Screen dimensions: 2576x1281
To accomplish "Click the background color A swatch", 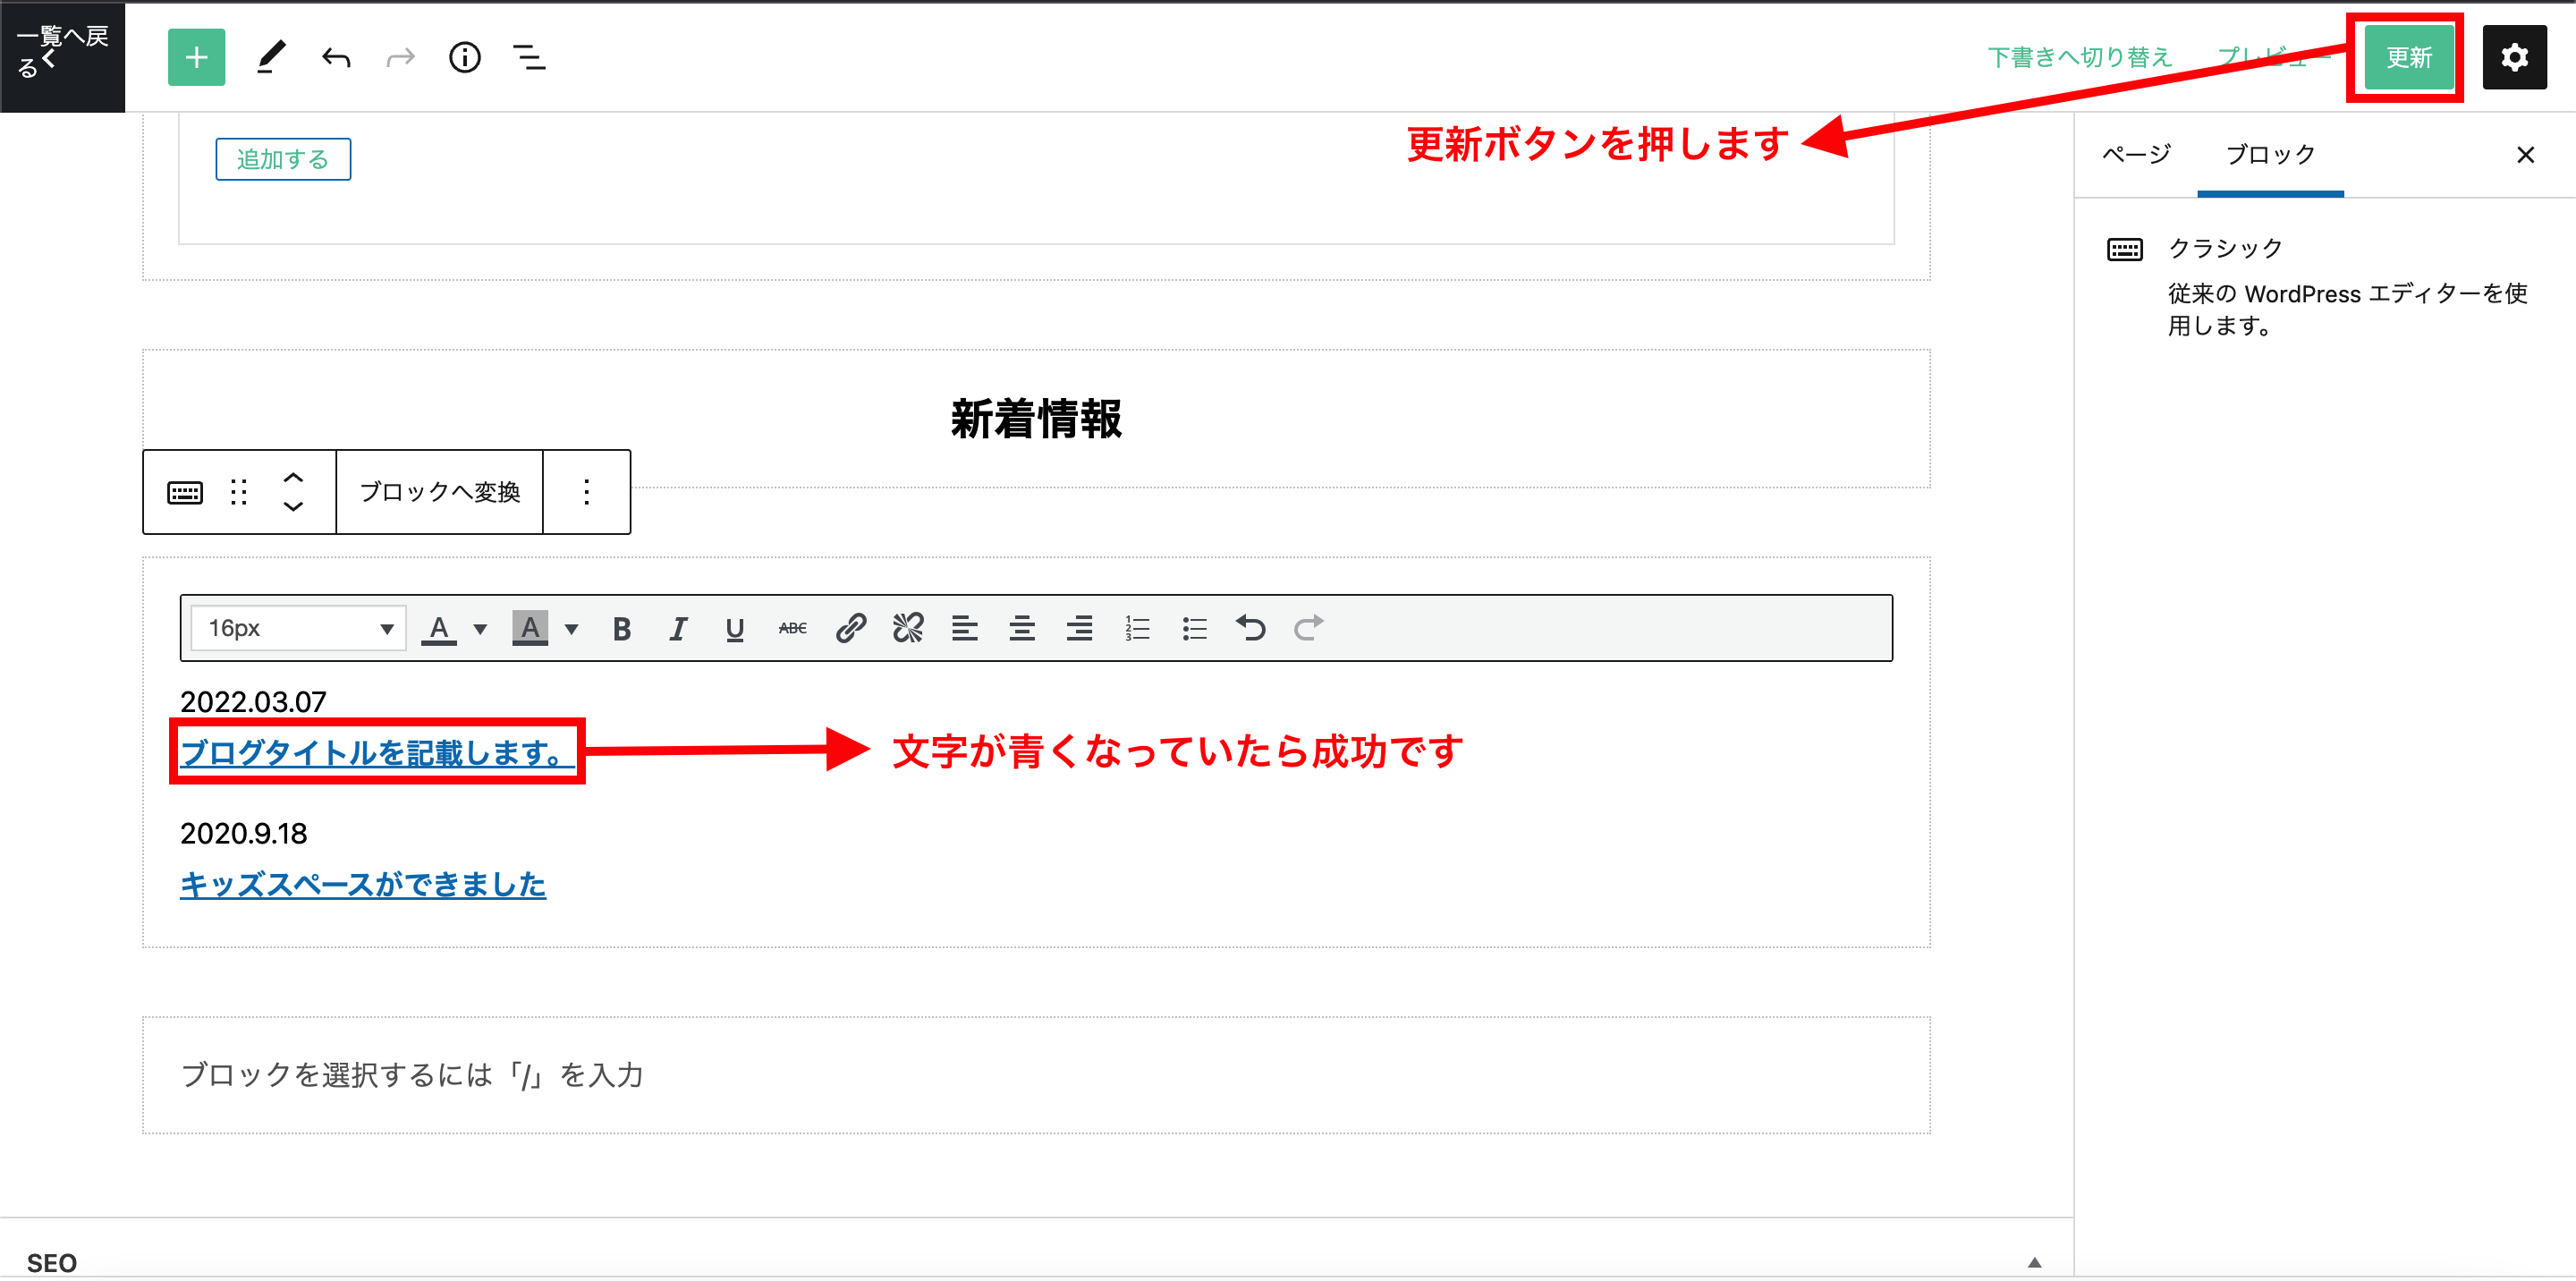I will pos(530,628).
